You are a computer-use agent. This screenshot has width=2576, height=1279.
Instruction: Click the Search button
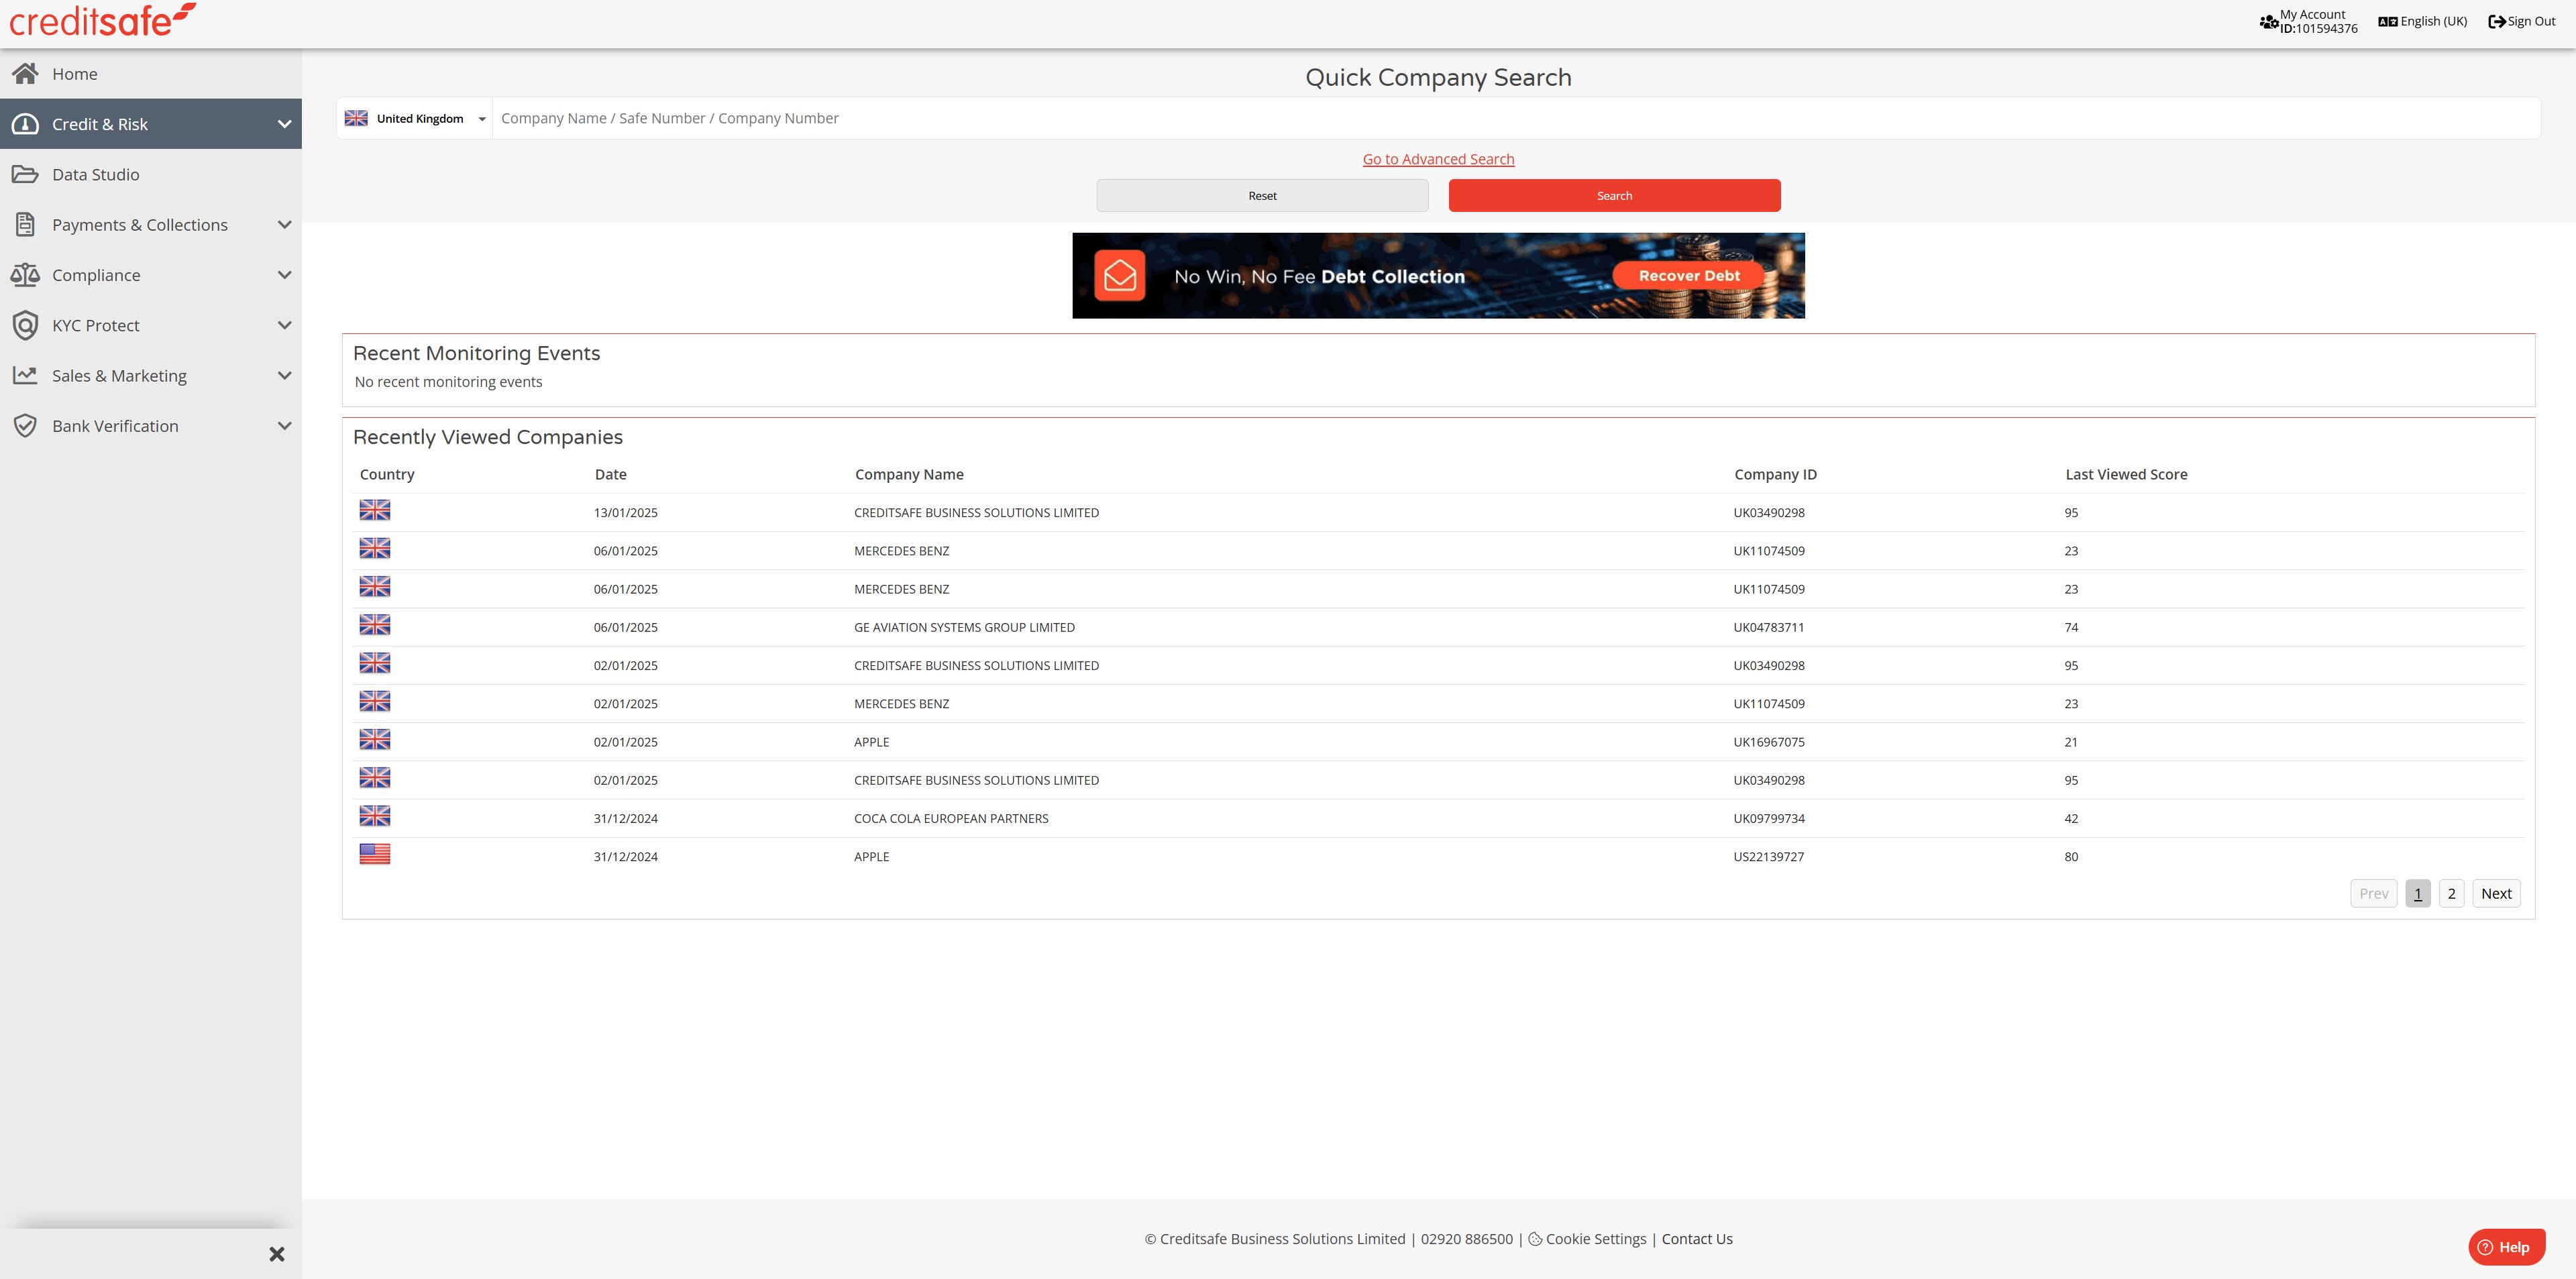click(x=1615, y=194)
